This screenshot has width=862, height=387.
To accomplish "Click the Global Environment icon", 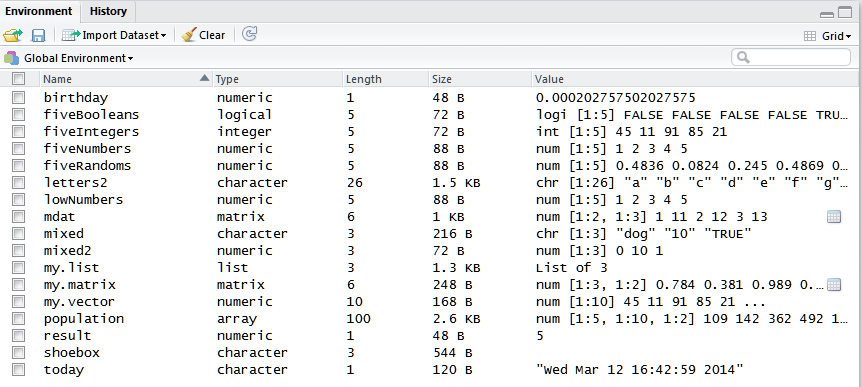I will coord(11,58).
